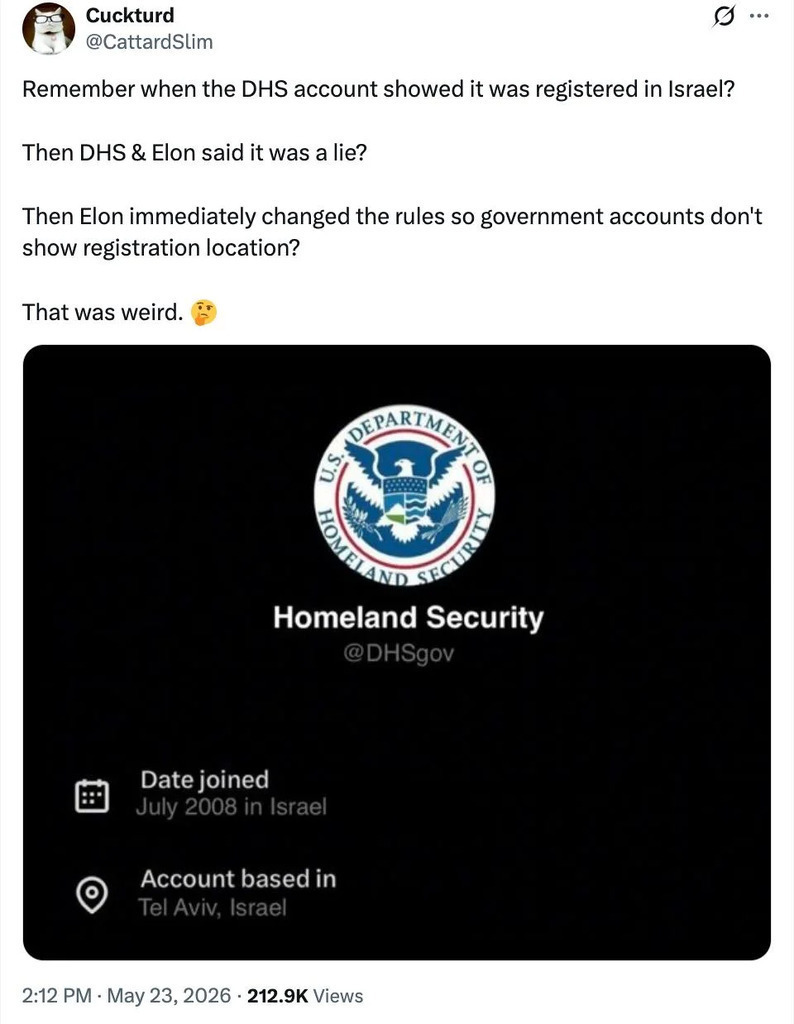The image size is (794, 1024).
Task: Click the Tel Aviv, Israel text
Action: [212, 908]
